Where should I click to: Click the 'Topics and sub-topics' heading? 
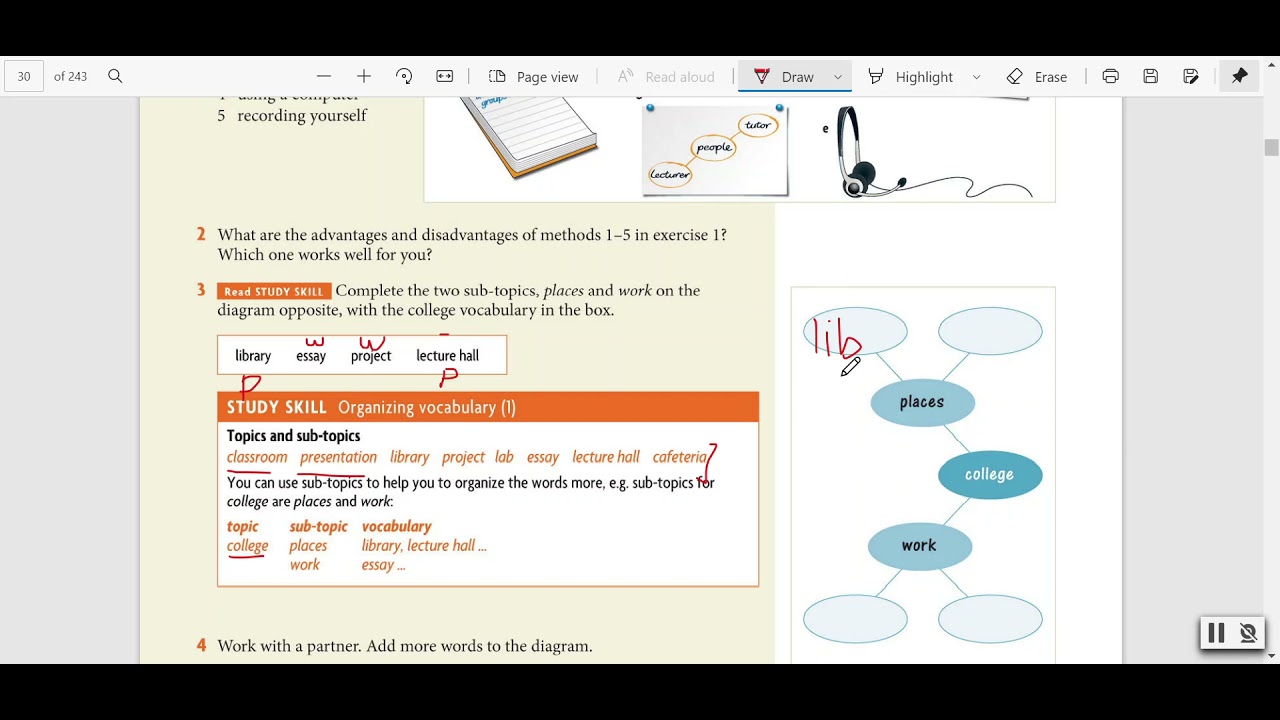294,436
